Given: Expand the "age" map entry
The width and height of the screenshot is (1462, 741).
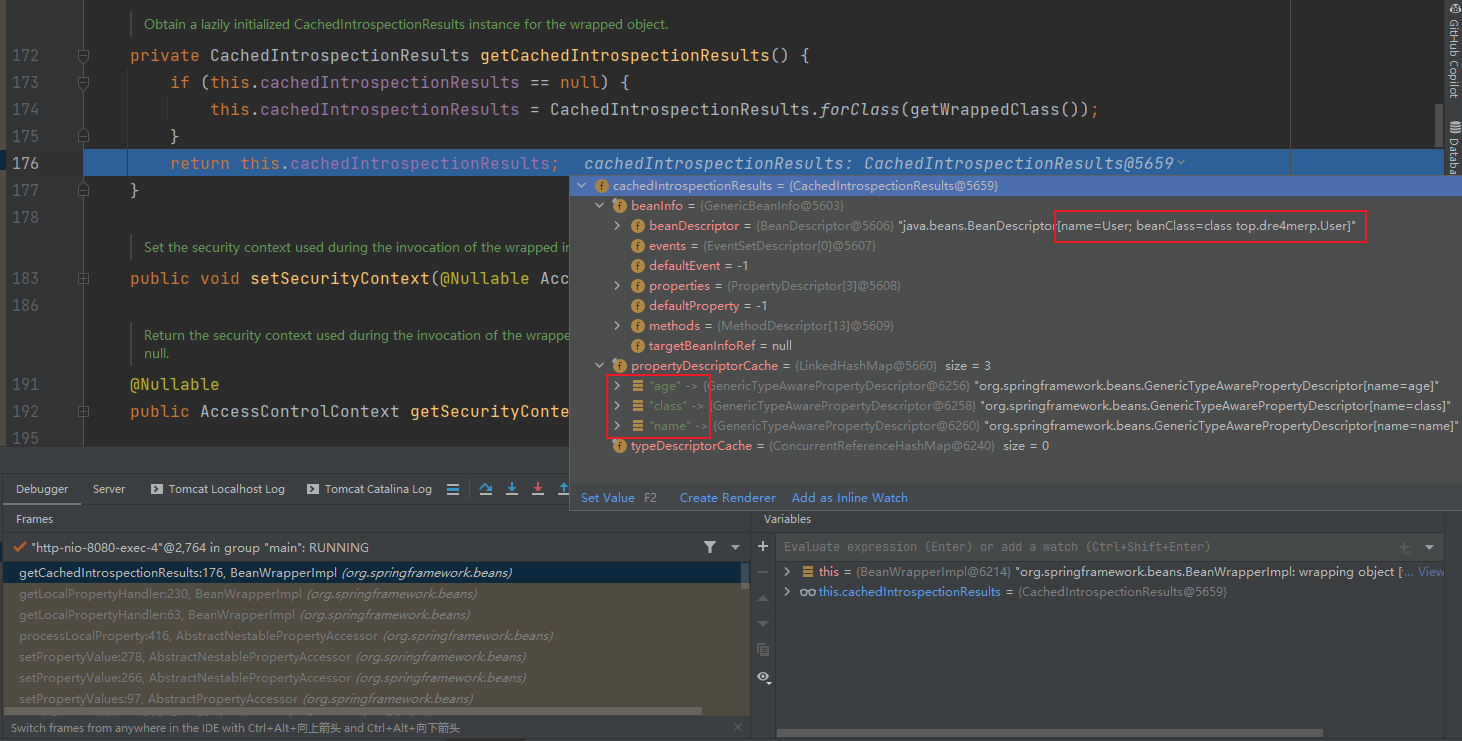Looking at the screenshot, I should click(618, 386).
